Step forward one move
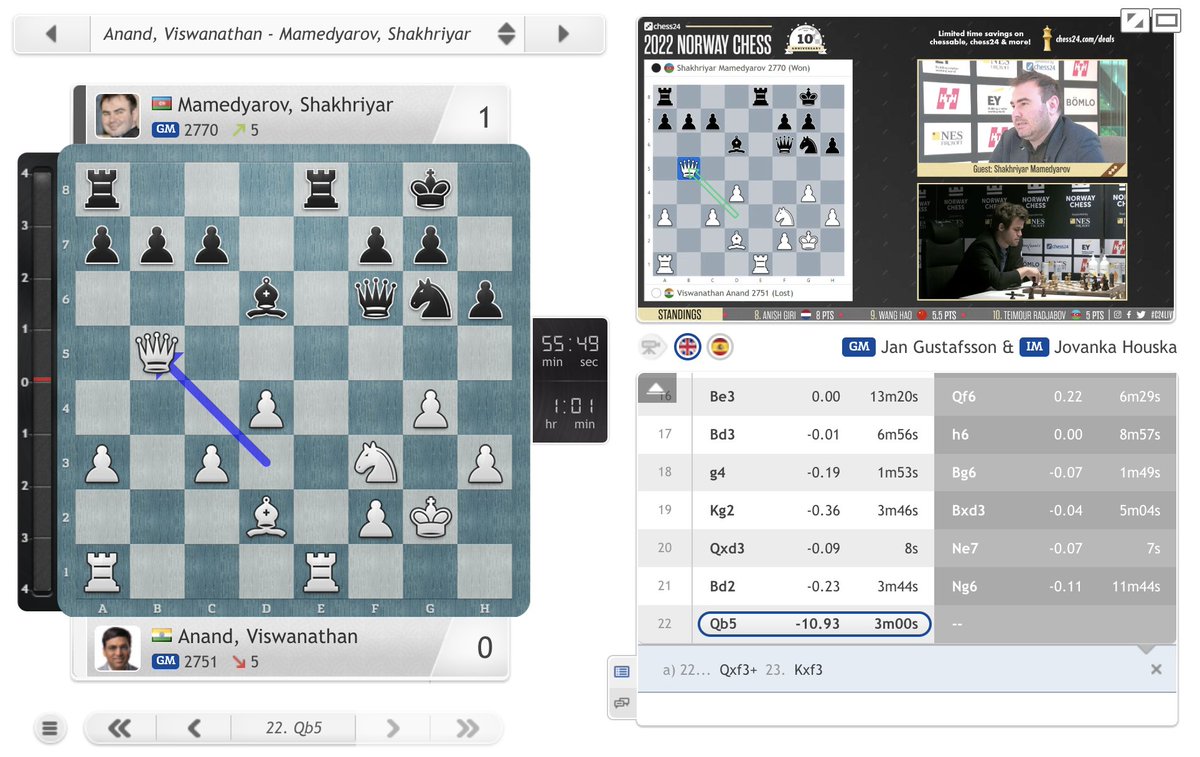1200x757 pixels. click(393, 729)
